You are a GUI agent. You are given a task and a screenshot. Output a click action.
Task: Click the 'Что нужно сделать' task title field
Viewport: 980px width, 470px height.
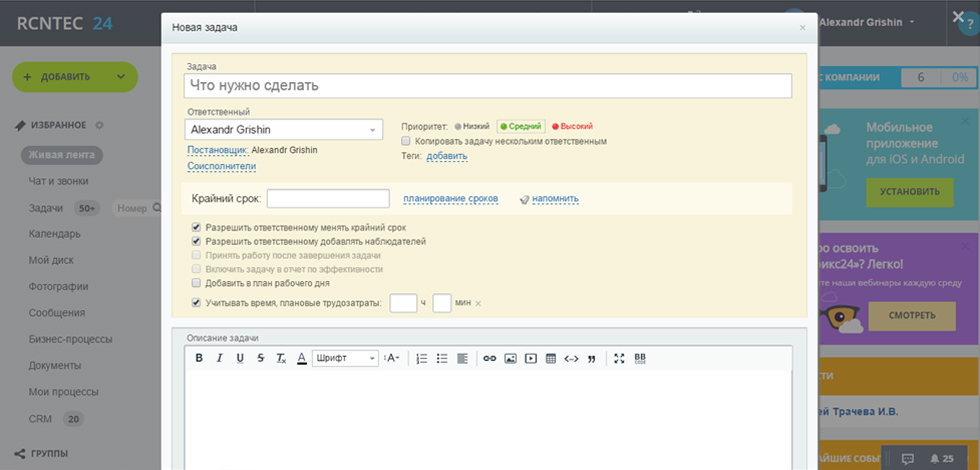488,86
